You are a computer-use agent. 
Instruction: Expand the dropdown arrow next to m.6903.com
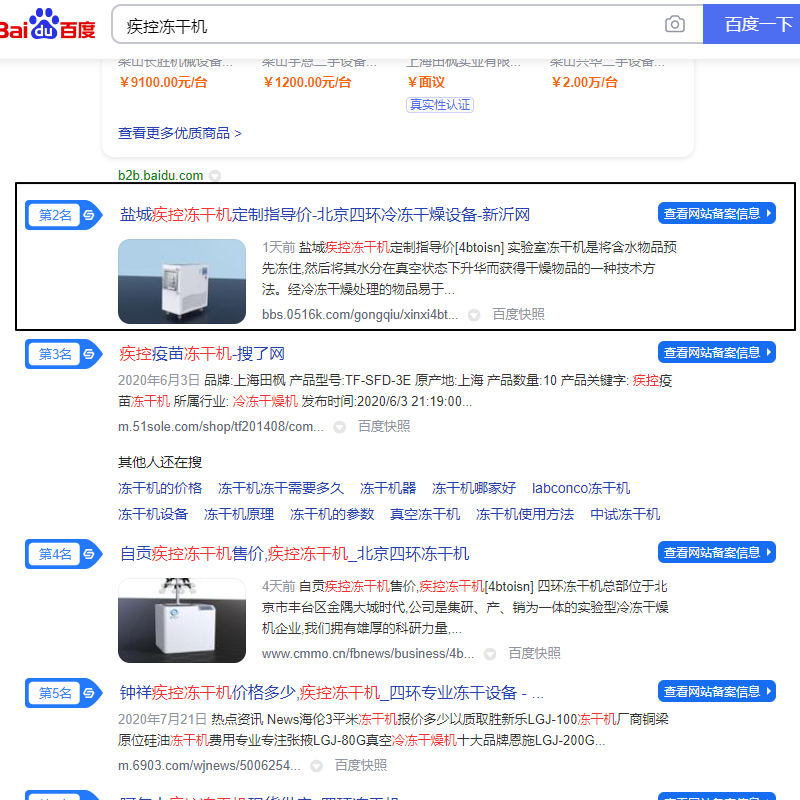tap(316, 766)
